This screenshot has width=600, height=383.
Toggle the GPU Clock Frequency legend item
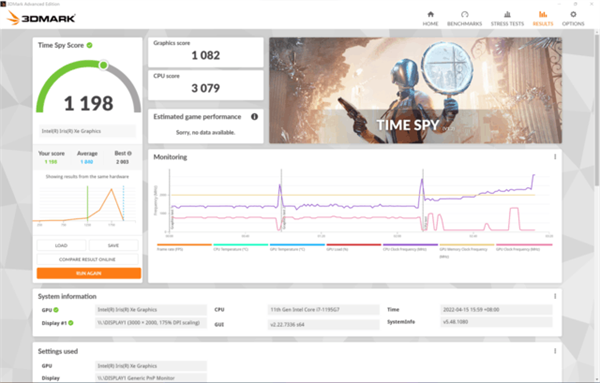click(524, 247)
